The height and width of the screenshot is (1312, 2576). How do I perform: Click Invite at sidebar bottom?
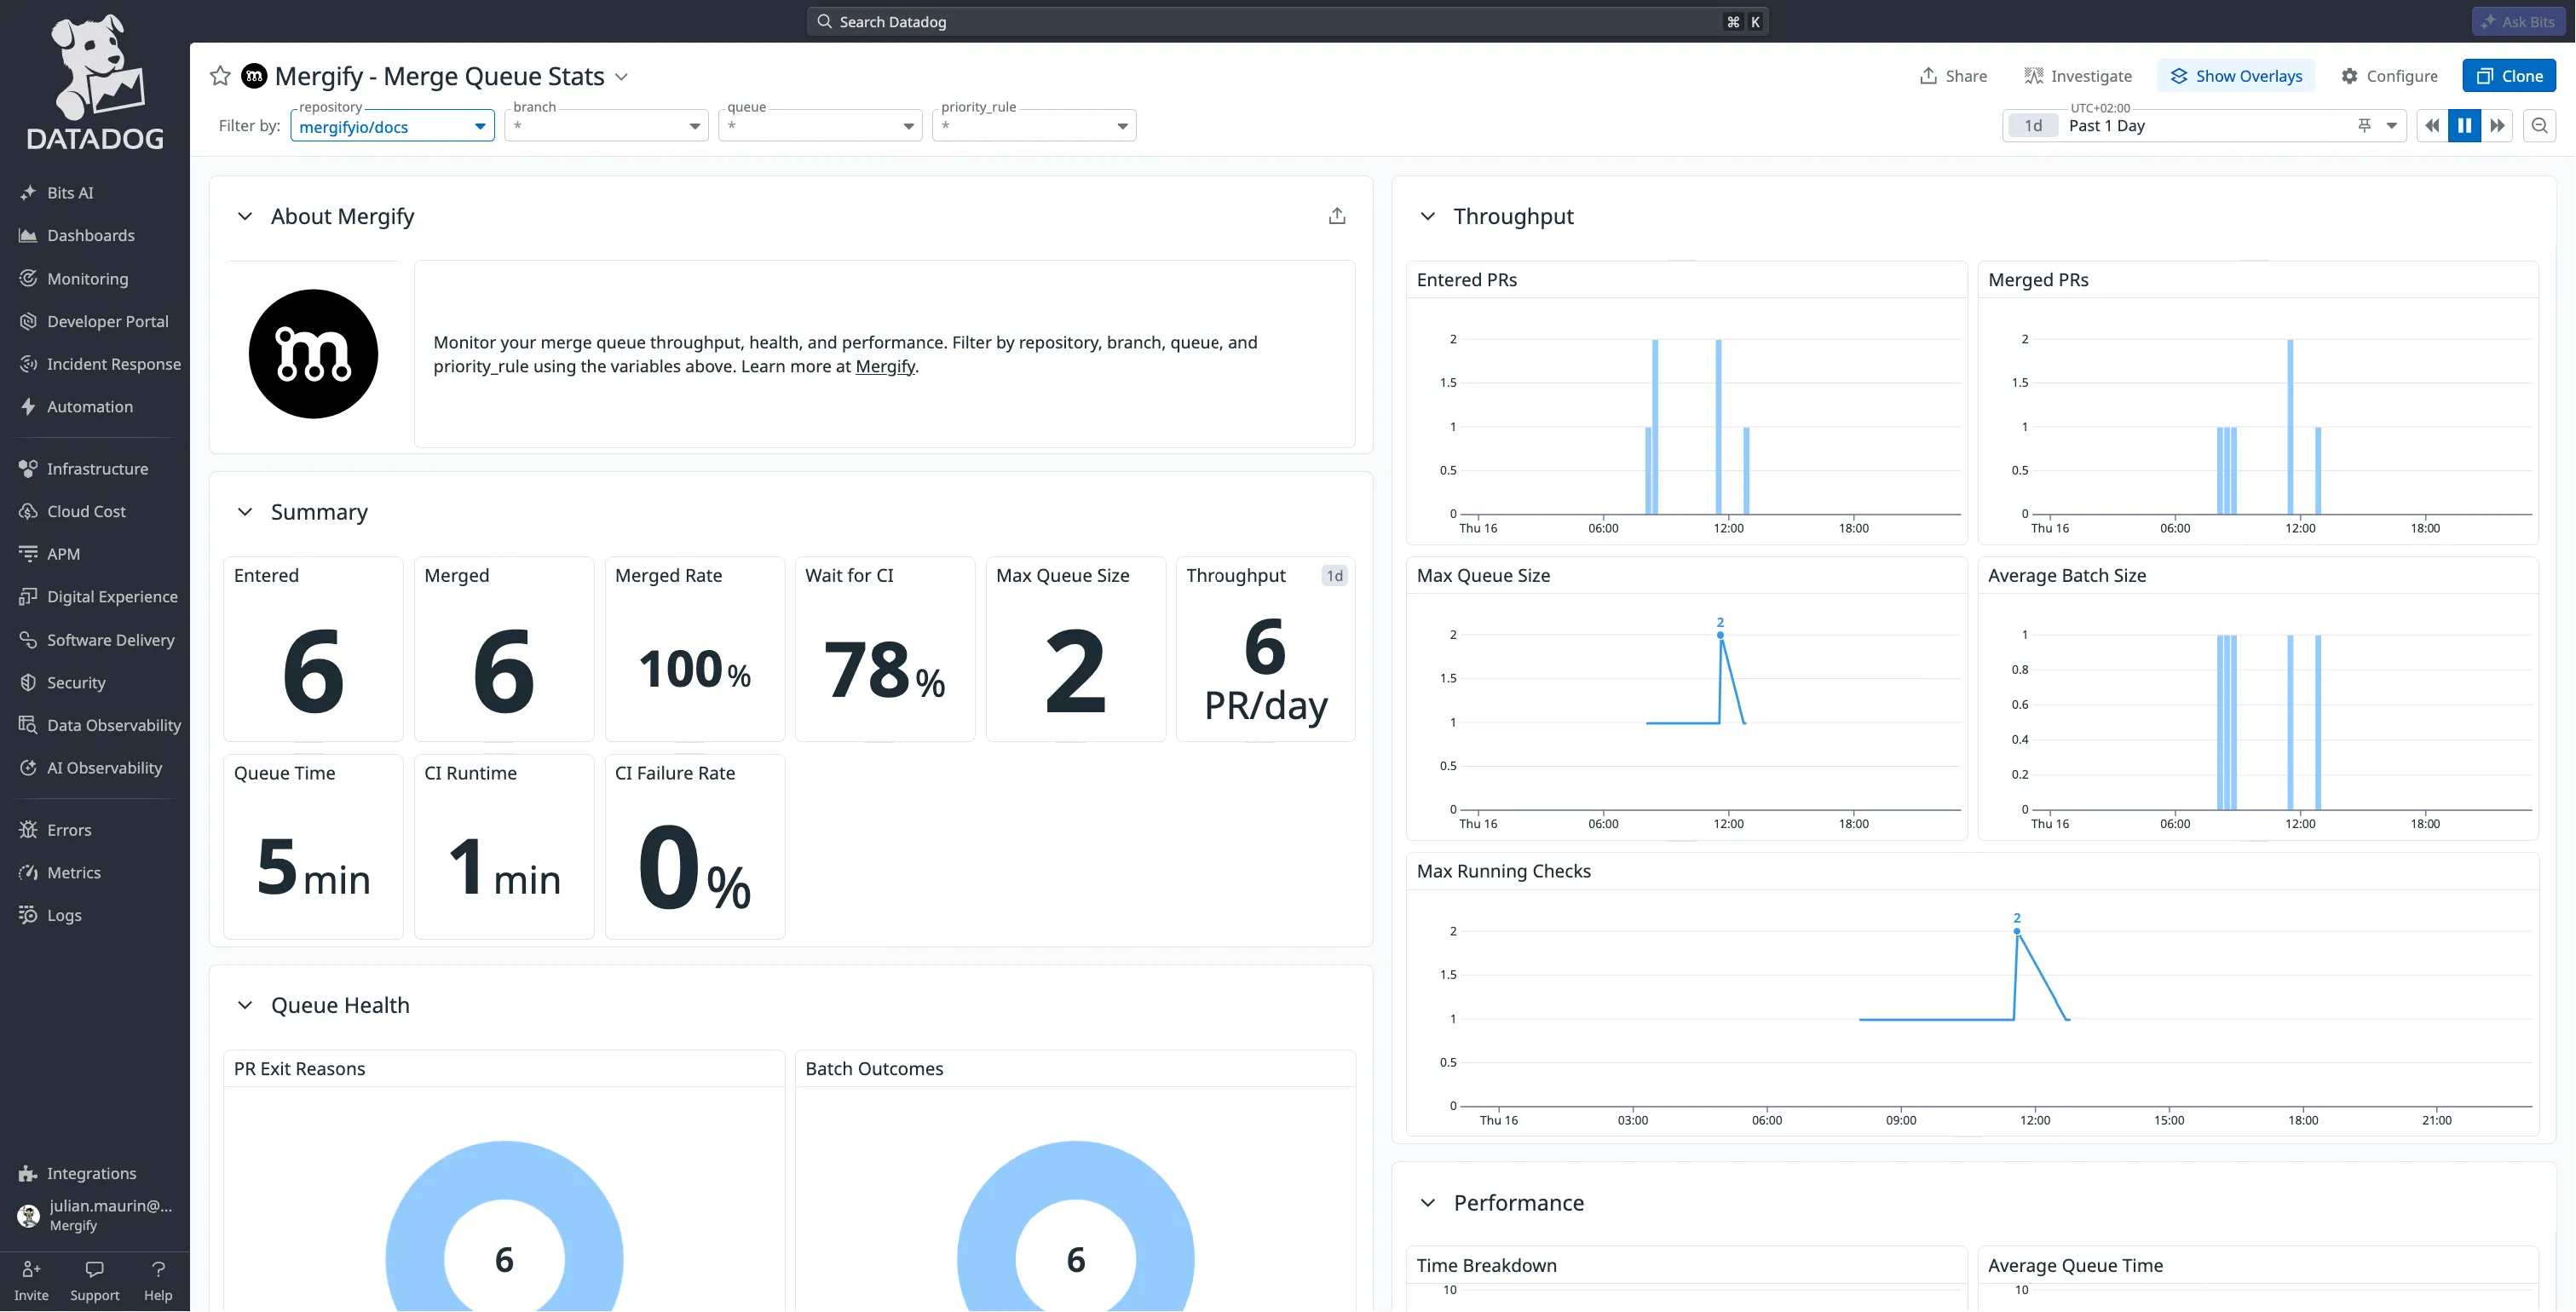pyautogui.click(x=31, y=1281)
